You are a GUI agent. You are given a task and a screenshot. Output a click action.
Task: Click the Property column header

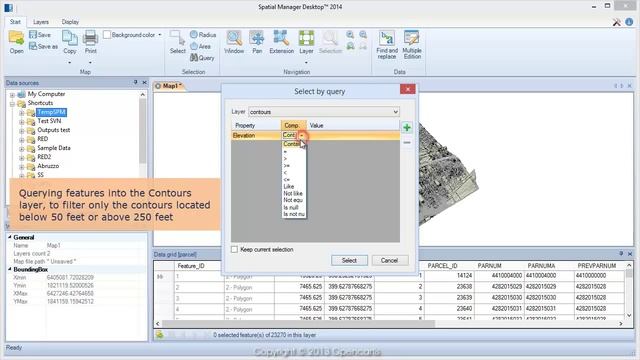click(256, 125)
